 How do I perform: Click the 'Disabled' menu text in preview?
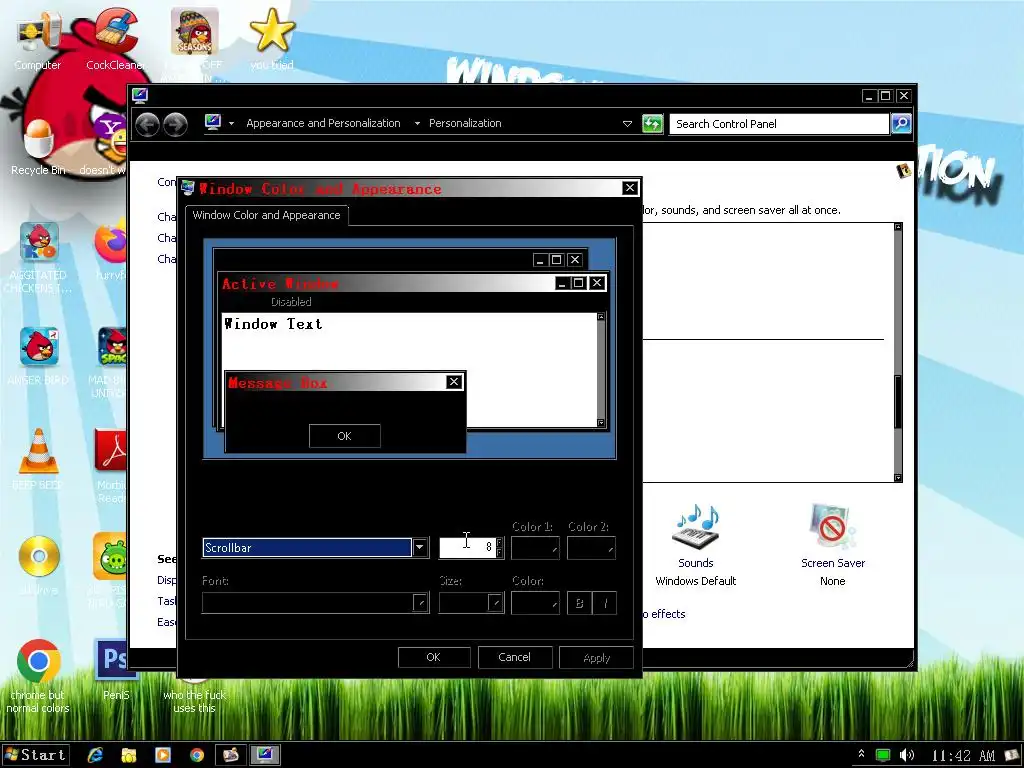(x=291, y=302)
